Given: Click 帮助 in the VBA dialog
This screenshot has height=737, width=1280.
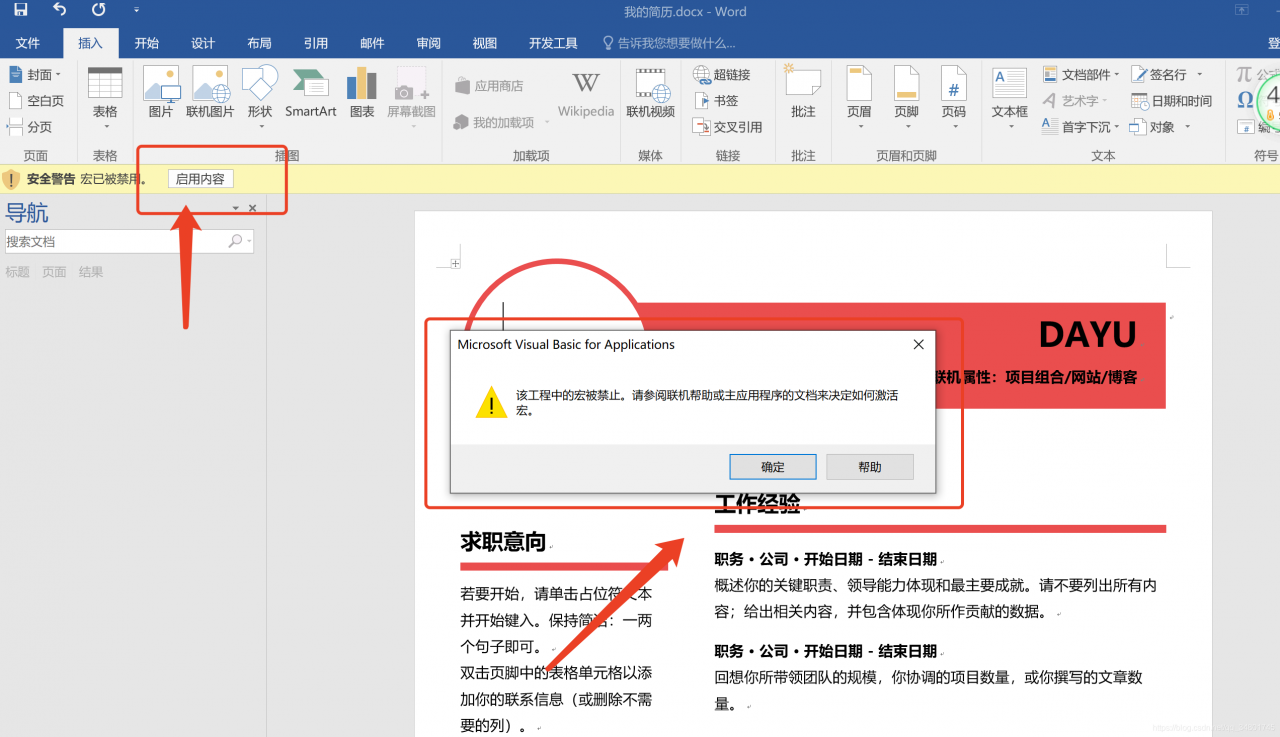Looking at the screenshot, I should click(870, 467).
